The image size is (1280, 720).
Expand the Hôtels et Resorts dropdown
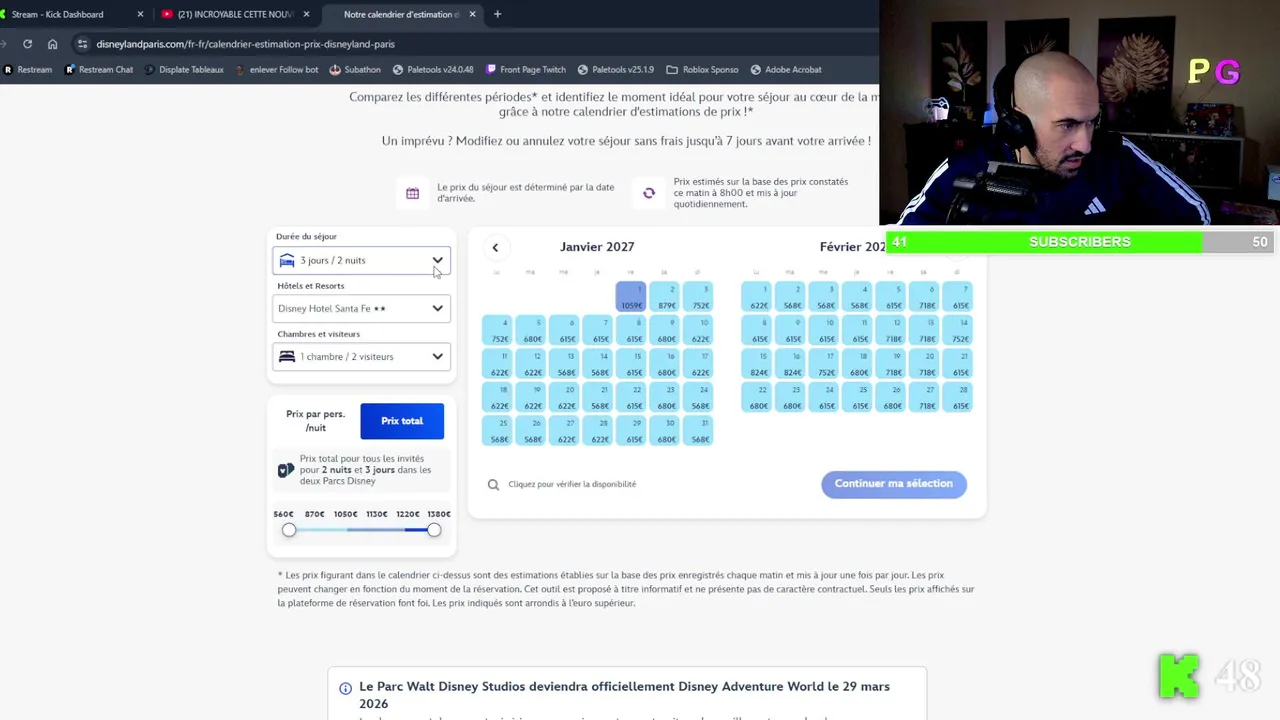362,308
